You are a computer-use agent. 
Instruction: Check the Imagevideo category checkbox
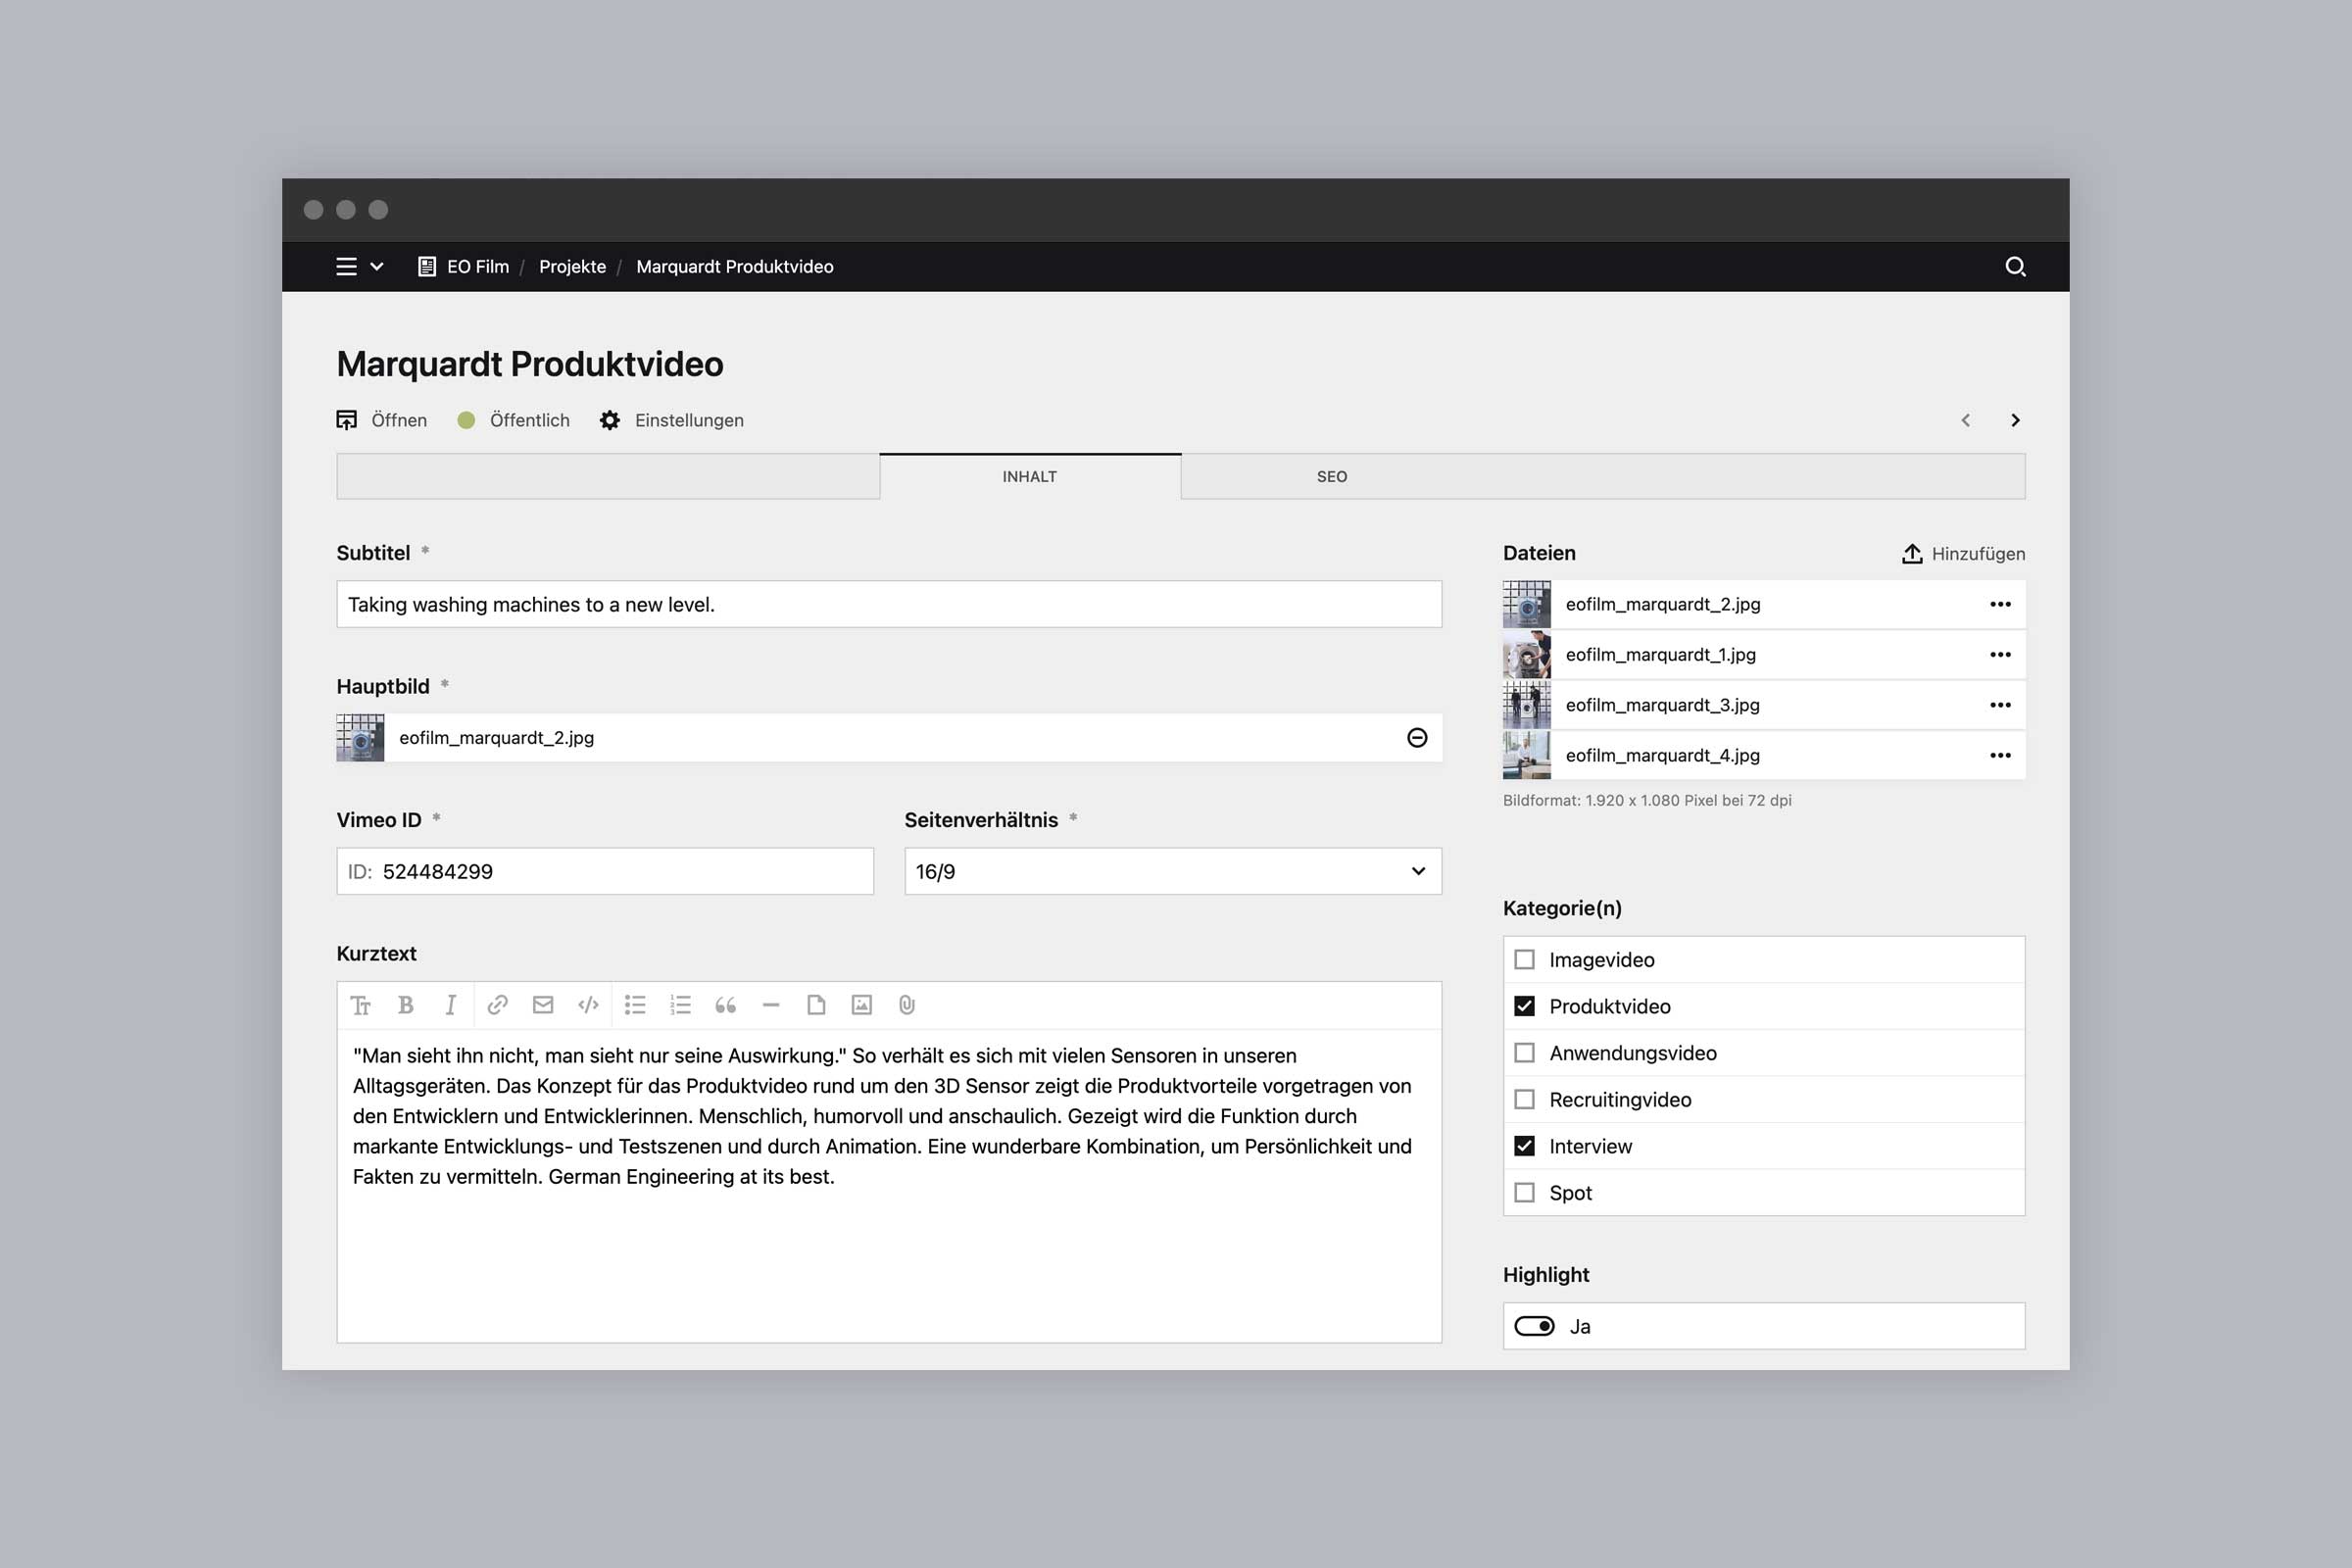click(x=1524, y=960)
